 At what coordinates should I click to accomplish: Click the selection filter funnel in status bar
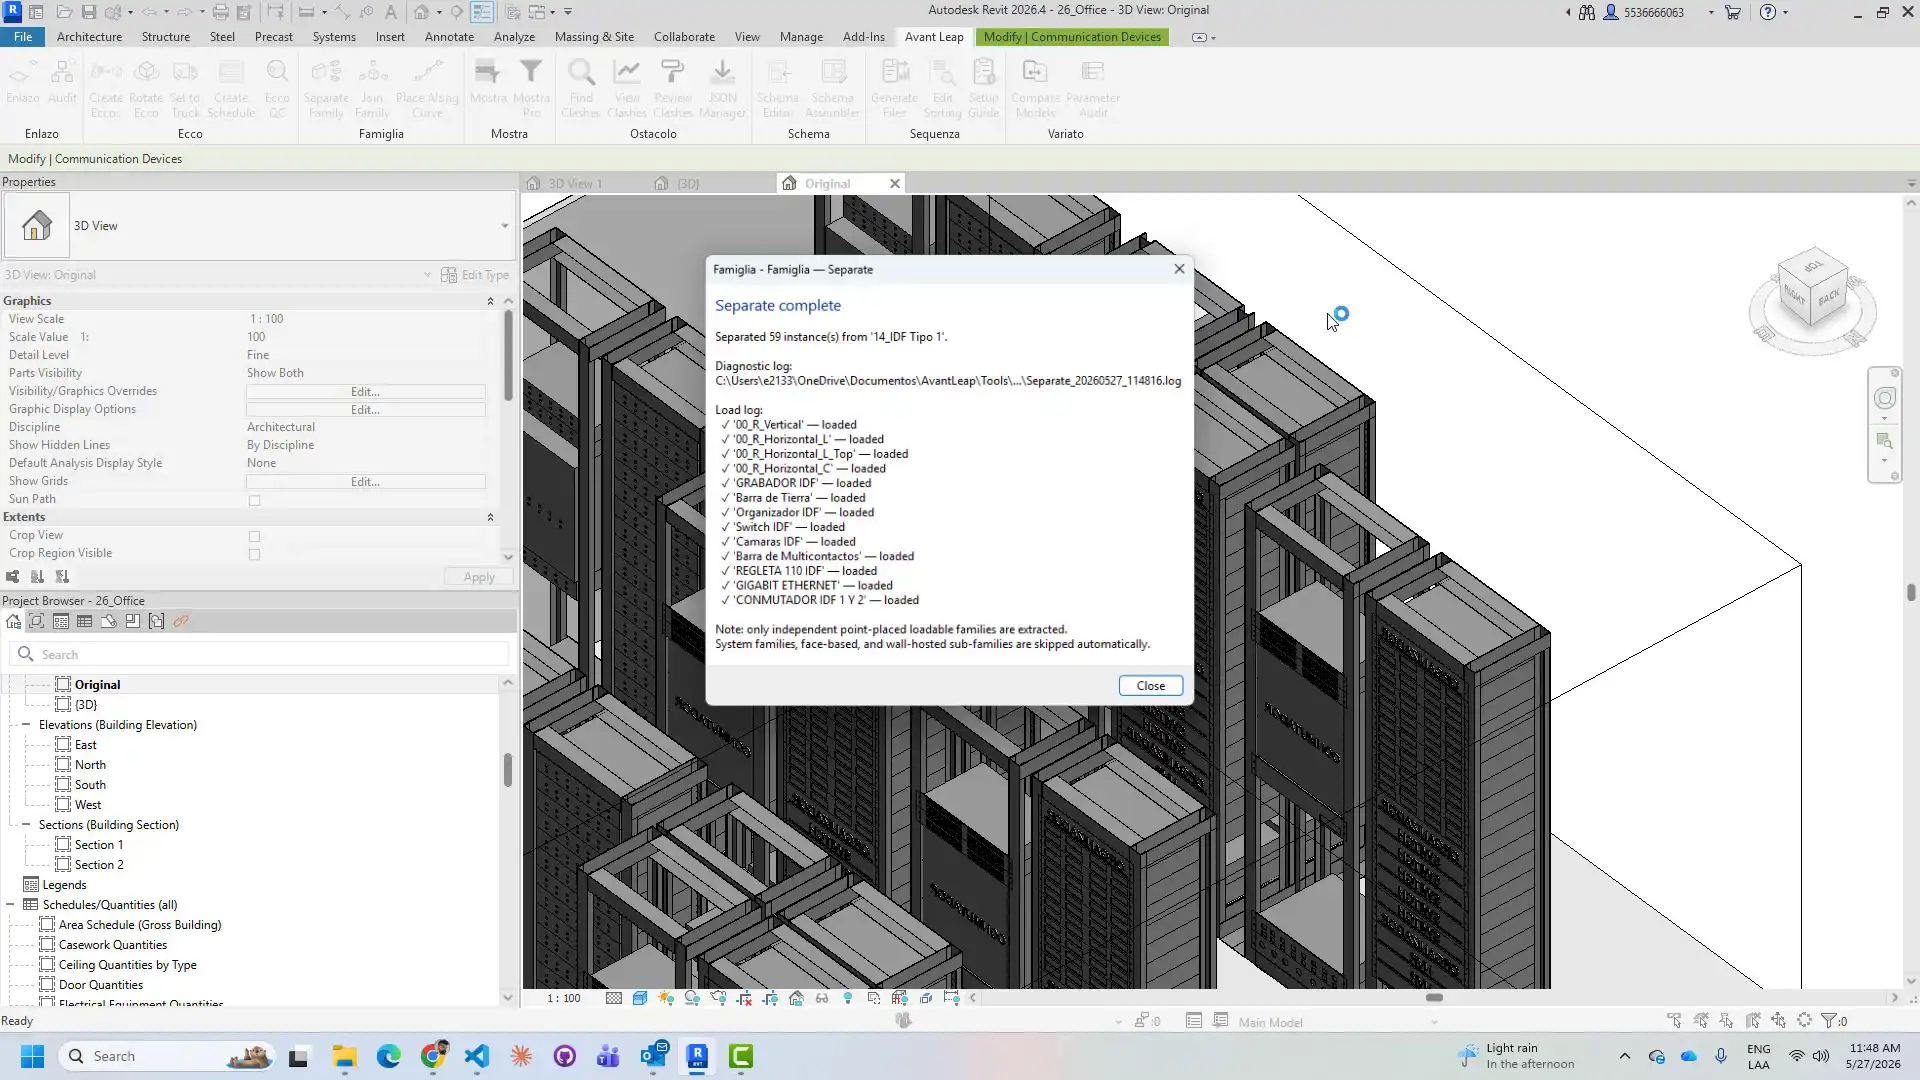pos(1829,1021)
